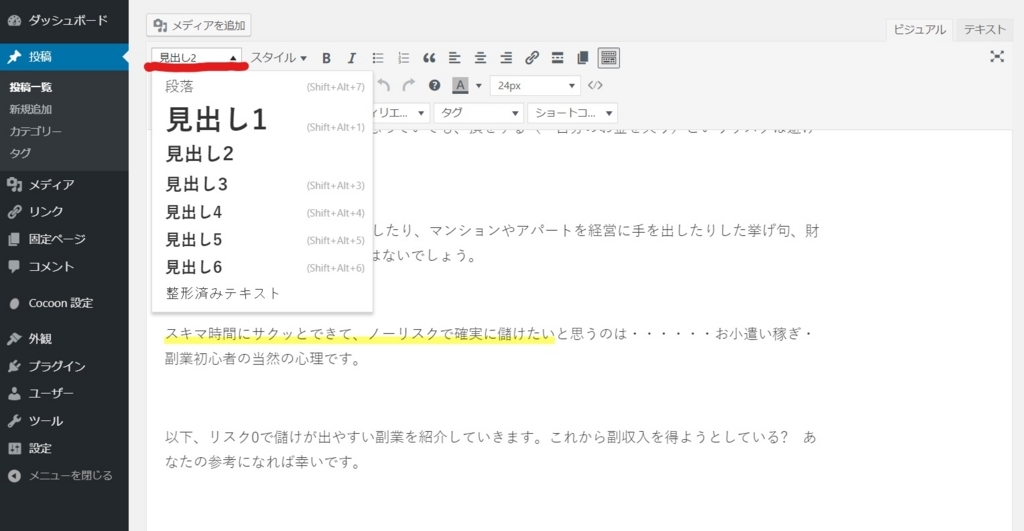Open the ショートコード dropdown
1024x531 pixels.
pyautogui.click(x=572, y=113)
